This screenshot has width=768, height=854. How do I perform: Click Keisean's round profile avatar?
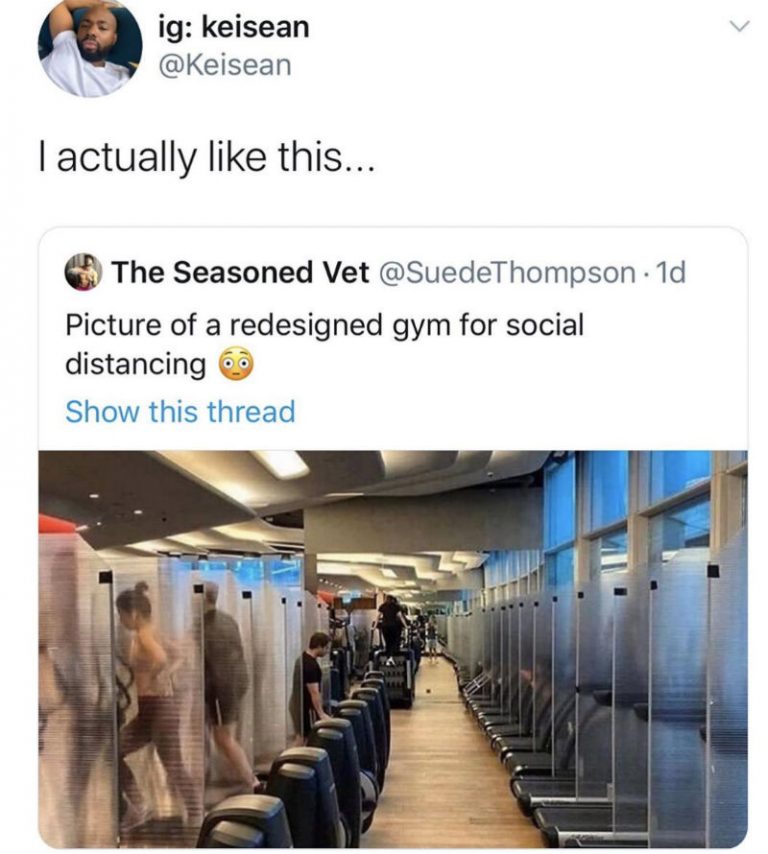coord(89,47)
